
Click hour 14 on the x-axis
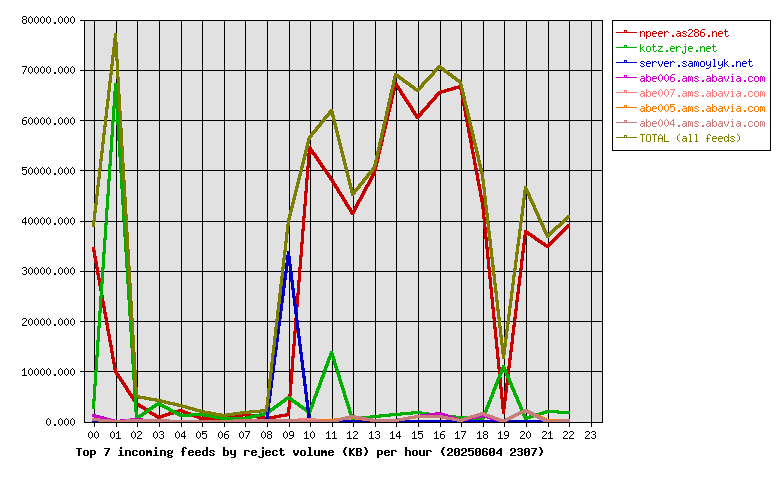[396, 435]
